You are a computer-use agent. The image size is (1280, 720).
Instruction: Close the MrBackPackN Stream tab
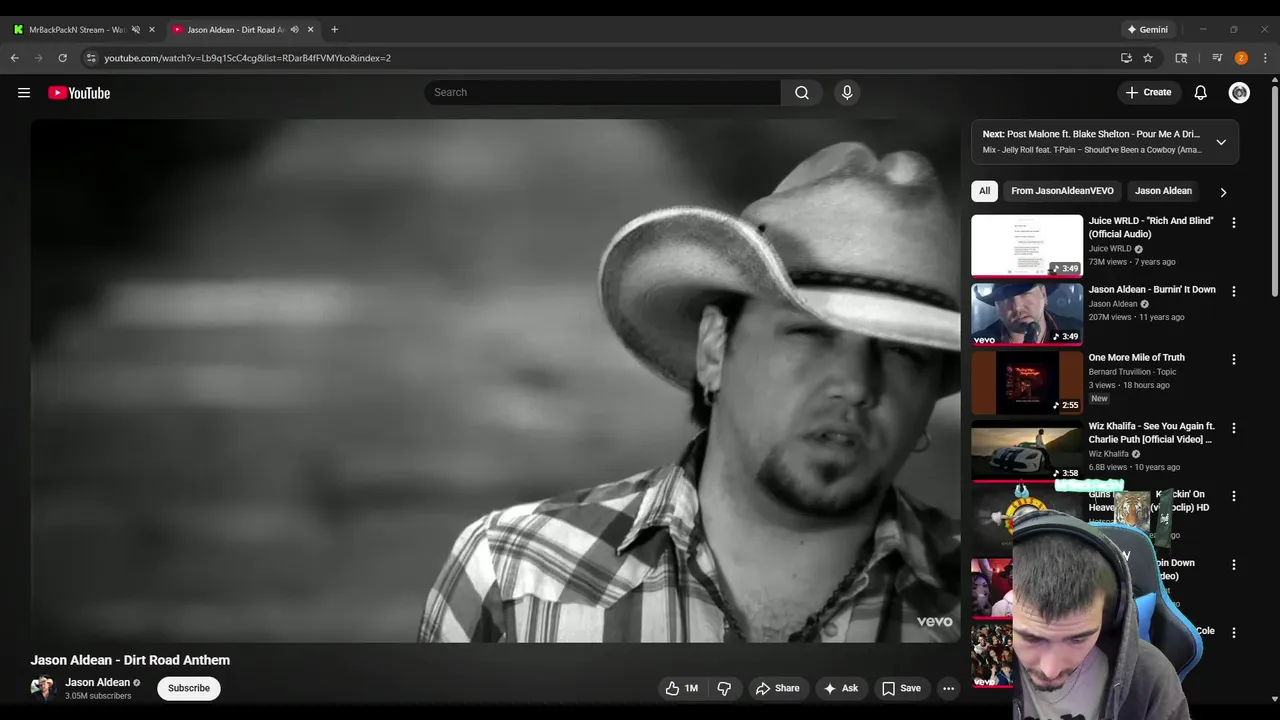[152, 29]
